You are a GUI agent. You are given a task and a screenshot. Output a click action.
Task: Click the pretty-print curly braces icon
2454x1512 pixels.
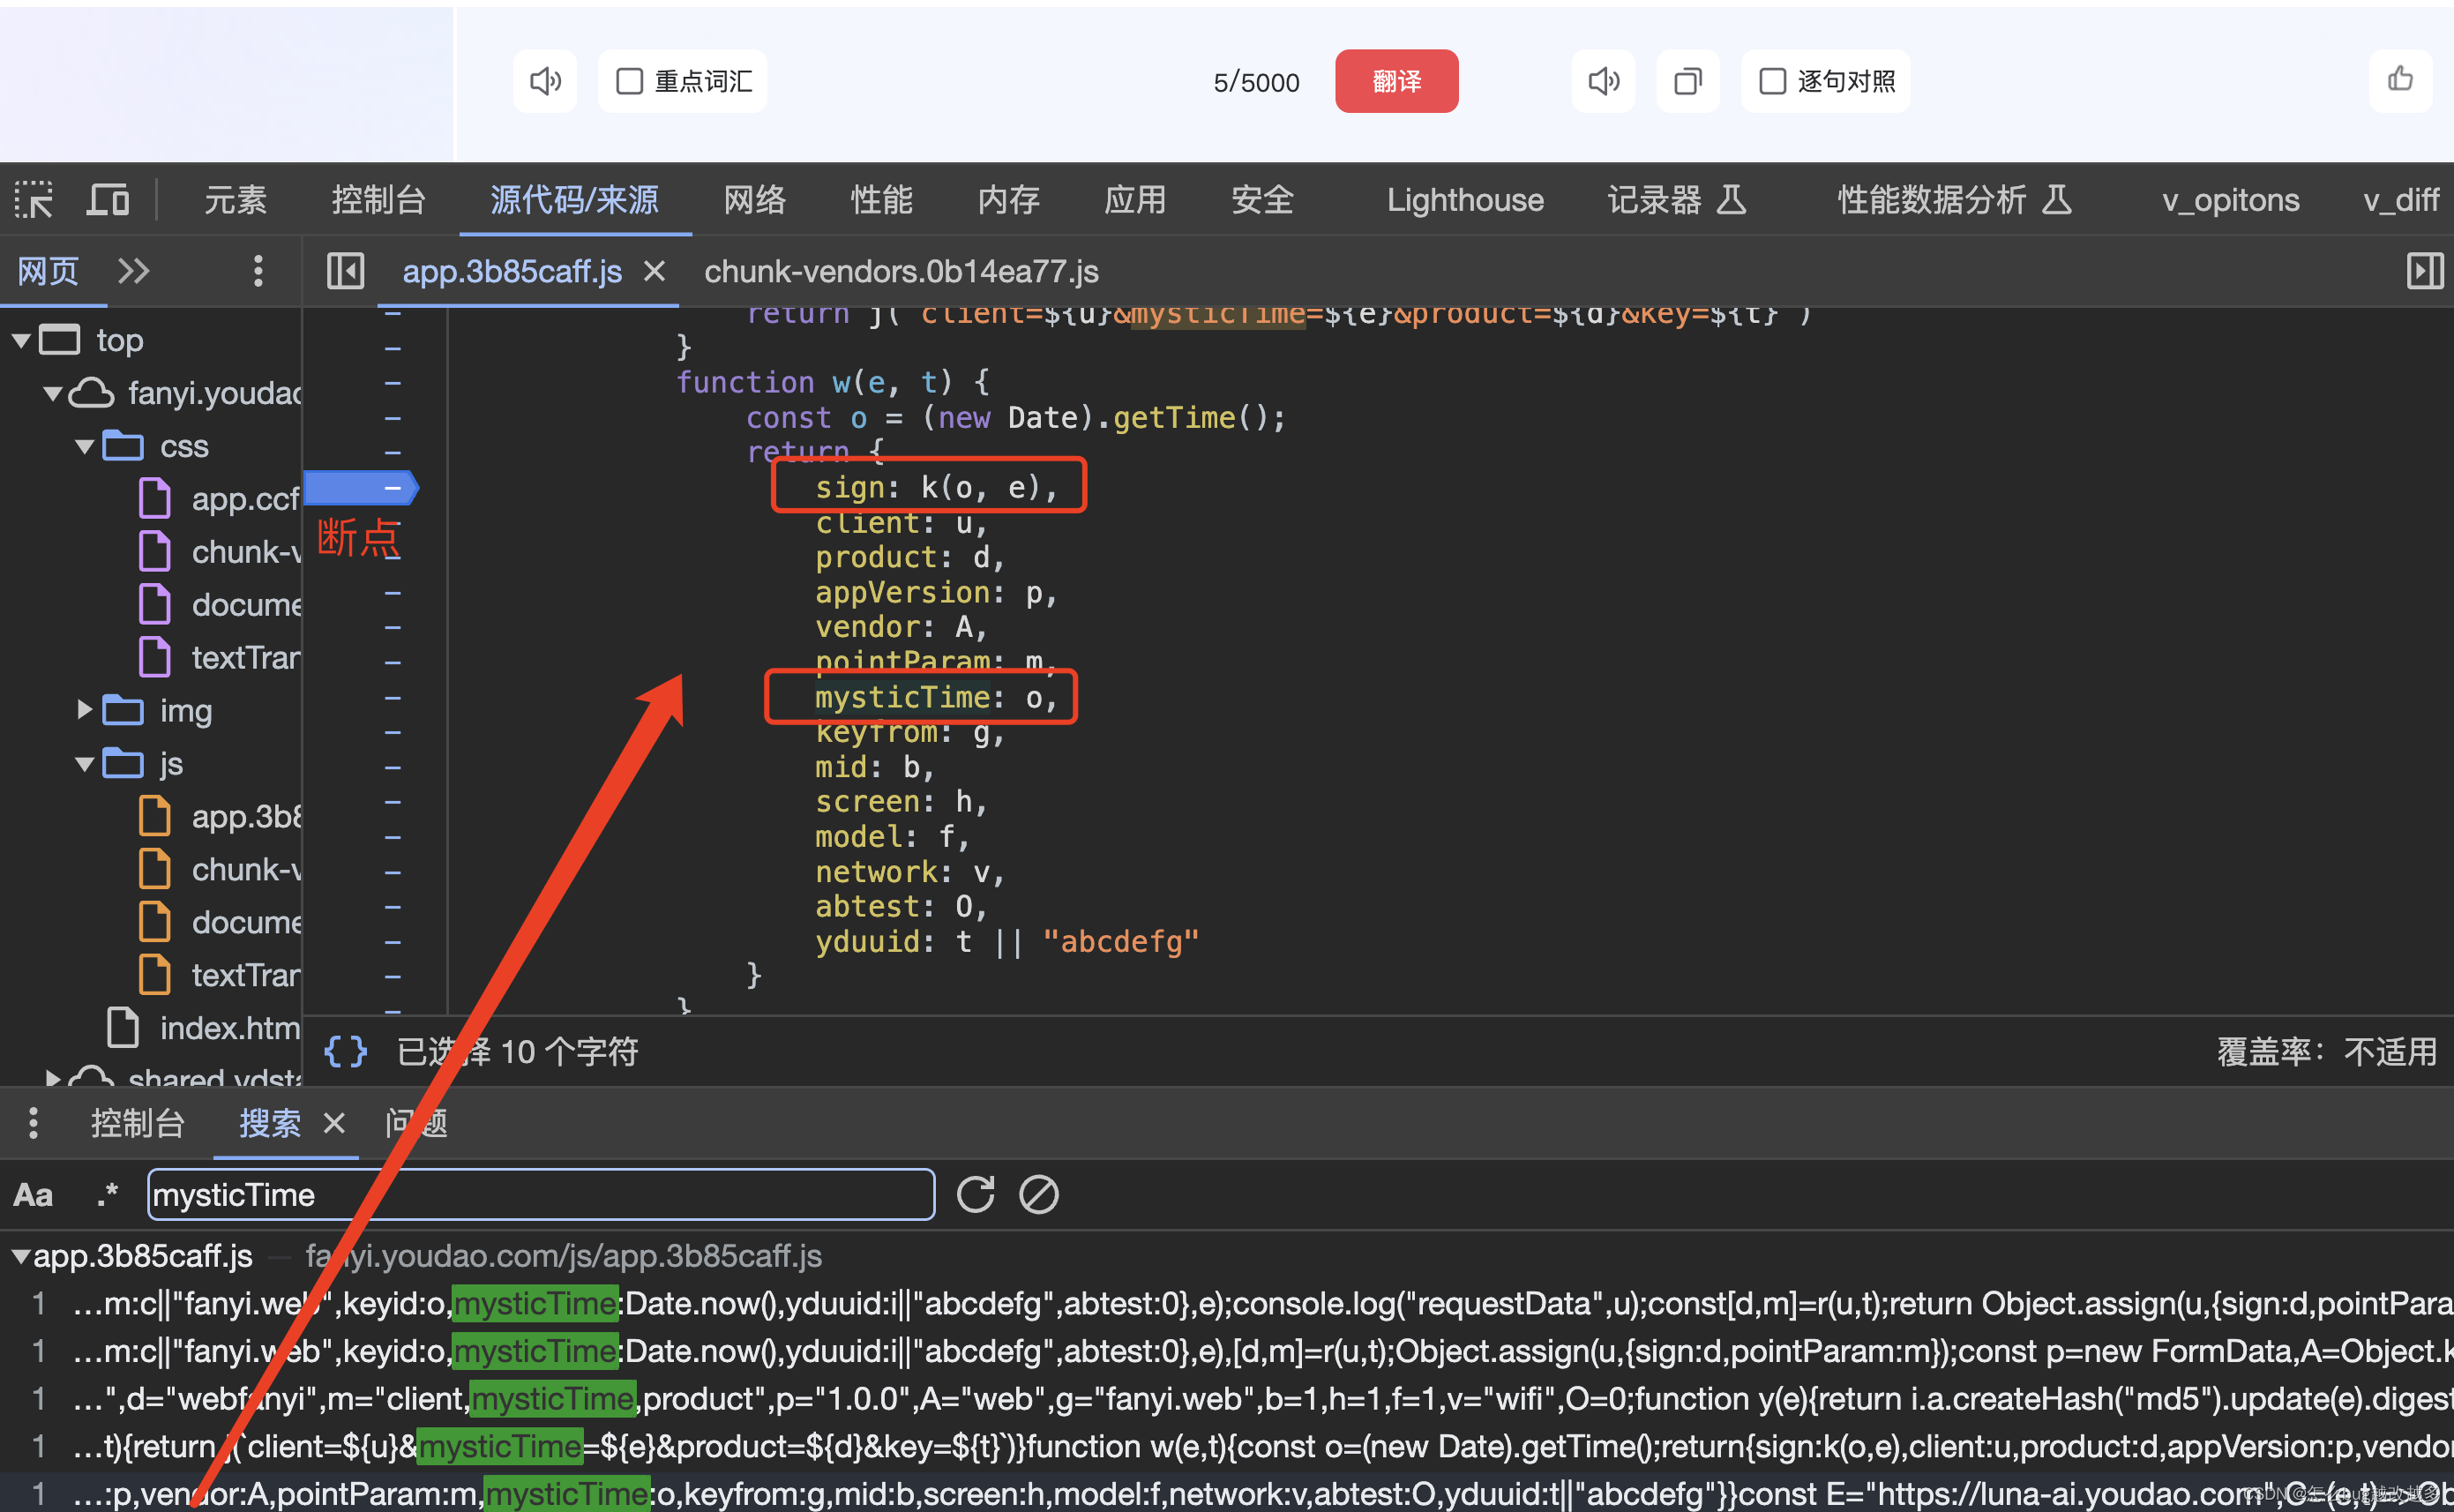pos(346,1051)
